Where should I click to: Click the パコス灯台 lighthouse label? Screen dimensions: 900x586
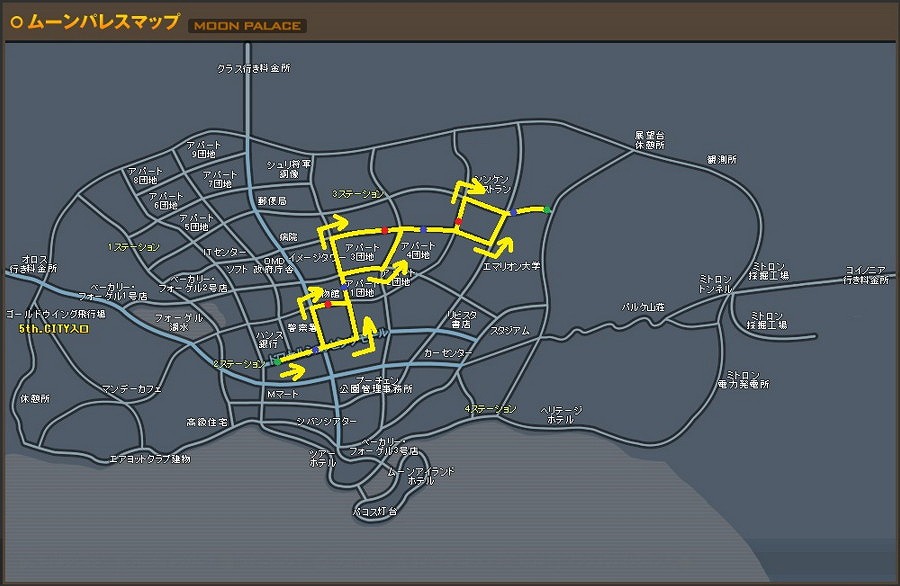pos(376,511)
